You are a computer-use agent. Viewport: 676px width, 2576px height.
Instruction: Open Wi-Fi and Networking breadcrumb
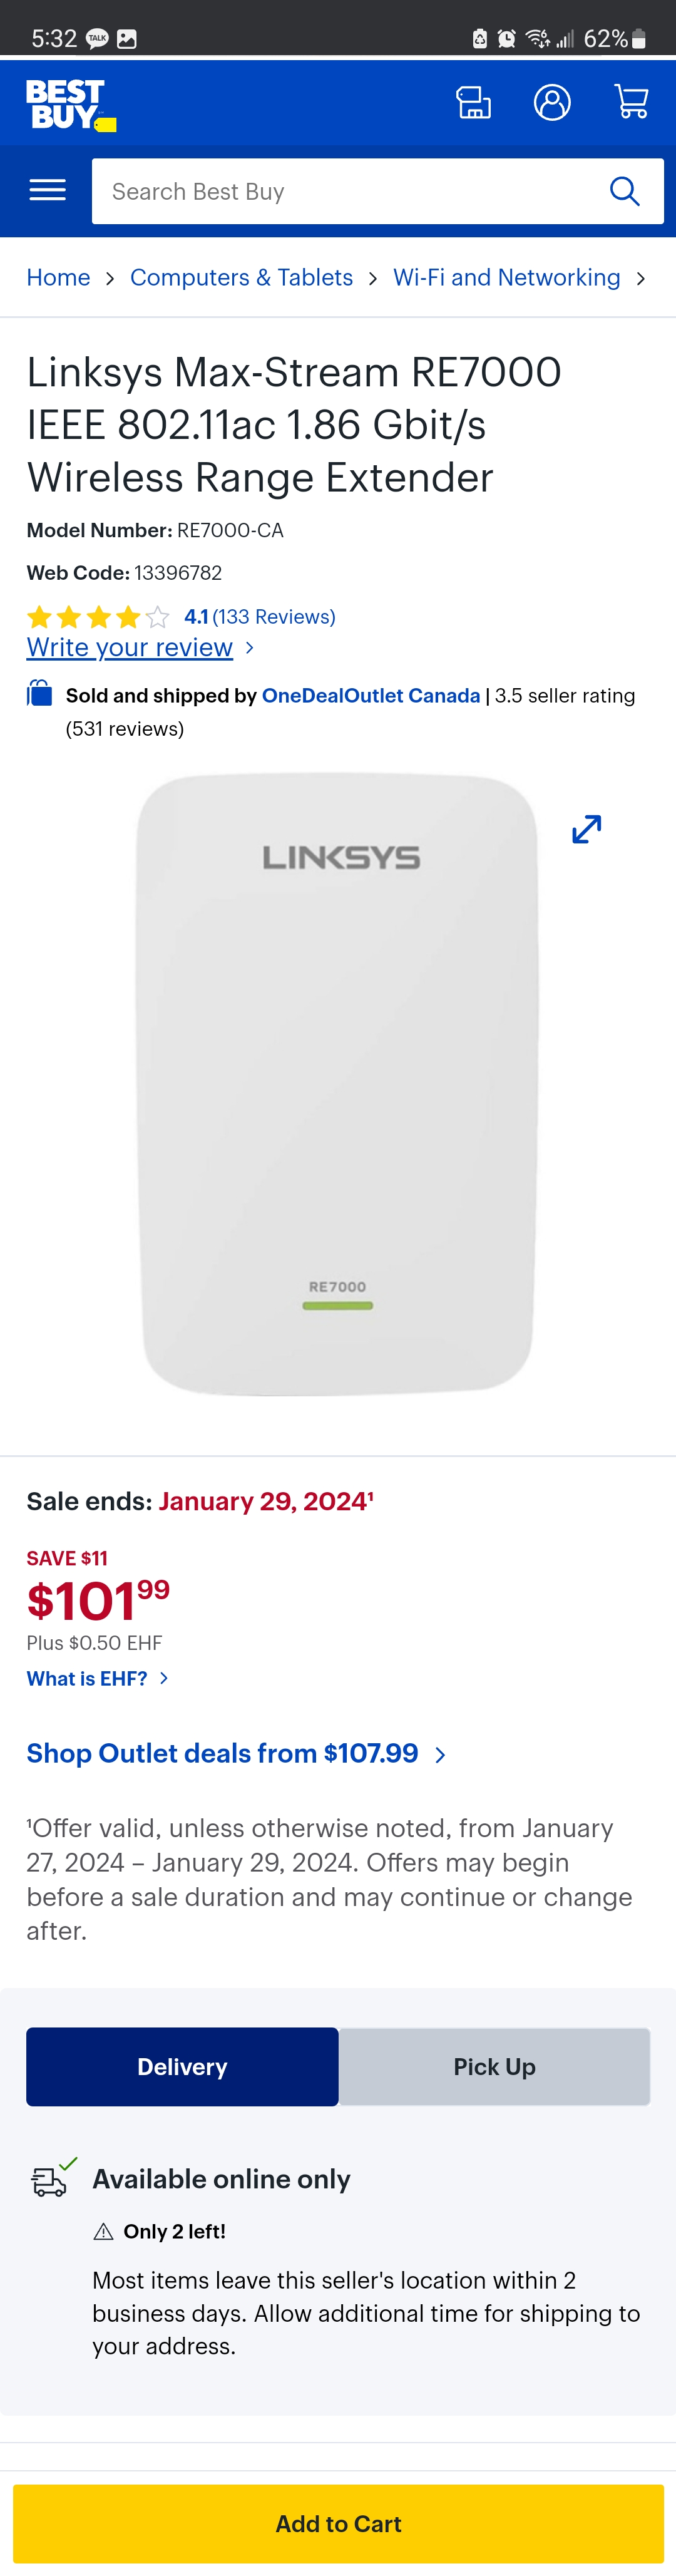[506, 277]
